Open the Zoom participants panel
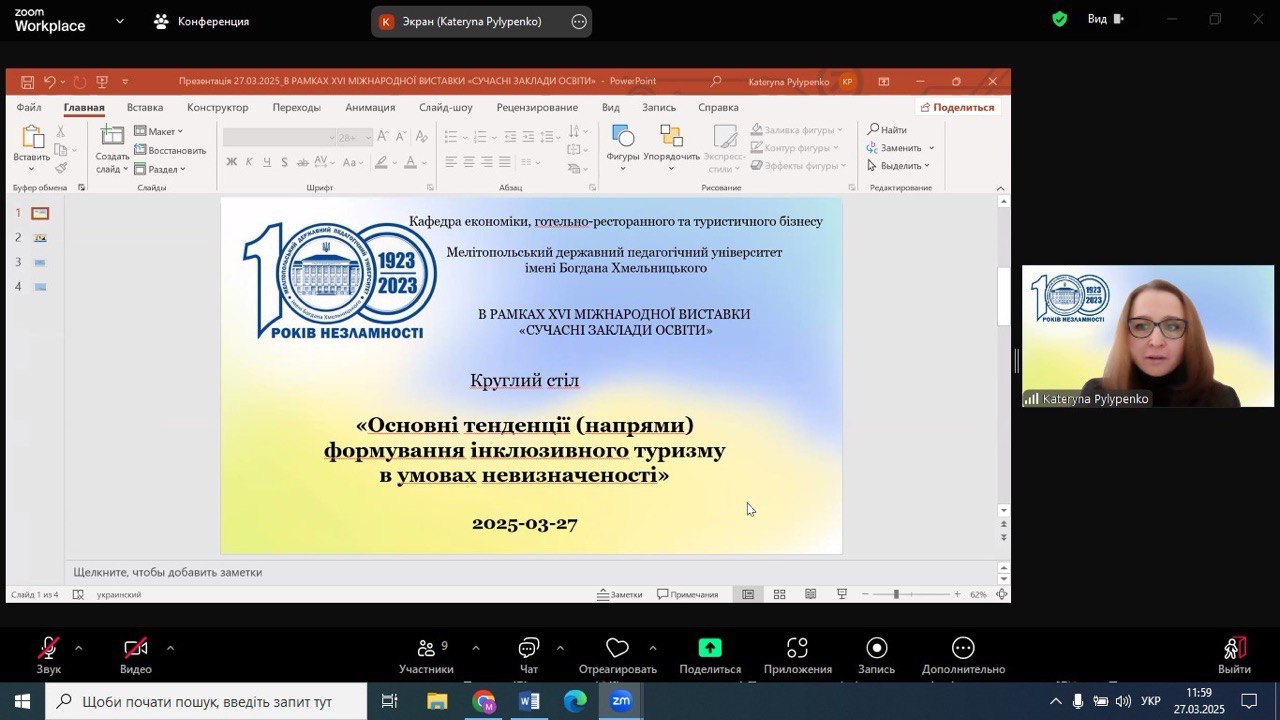The width and height of the screenshot is (1280, 720). (426, 649)
